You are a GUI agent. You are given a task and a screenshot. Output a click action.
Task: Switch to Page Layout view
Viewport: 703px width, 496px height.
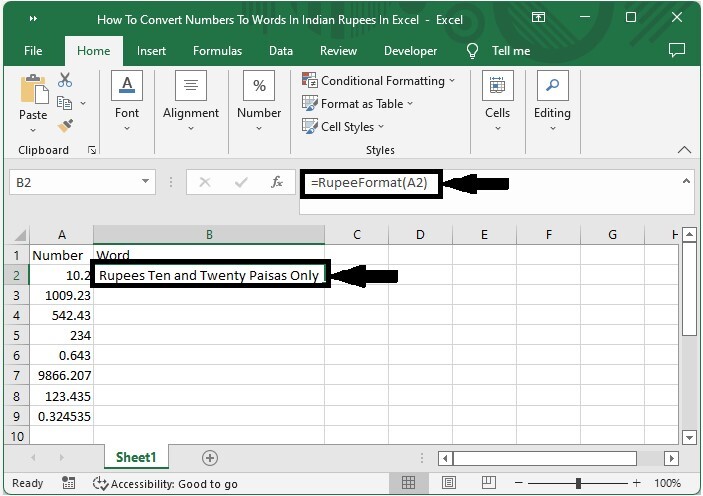448,483
